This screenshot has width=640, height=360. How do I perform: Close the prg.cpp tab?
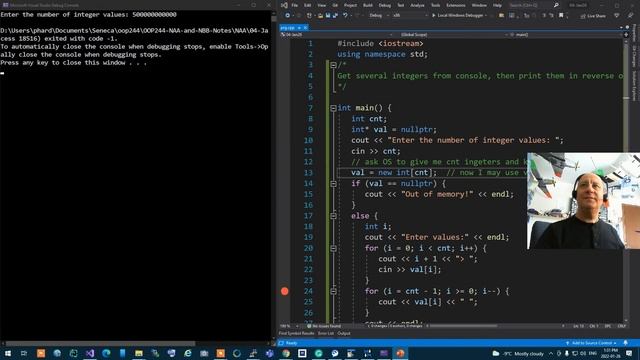pos(305,28)
